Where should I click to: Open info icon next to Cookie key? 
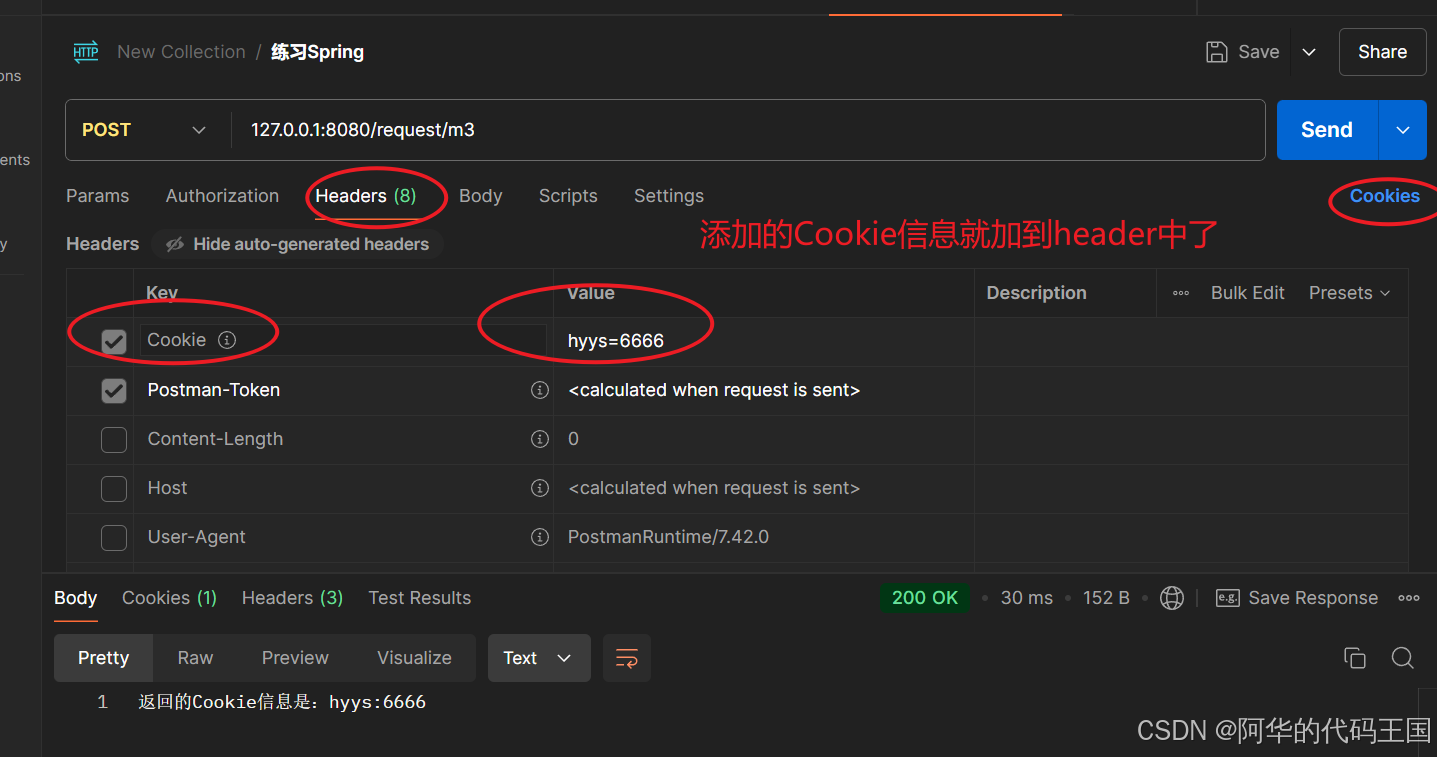pyautogui.click(x=227, y=340)
